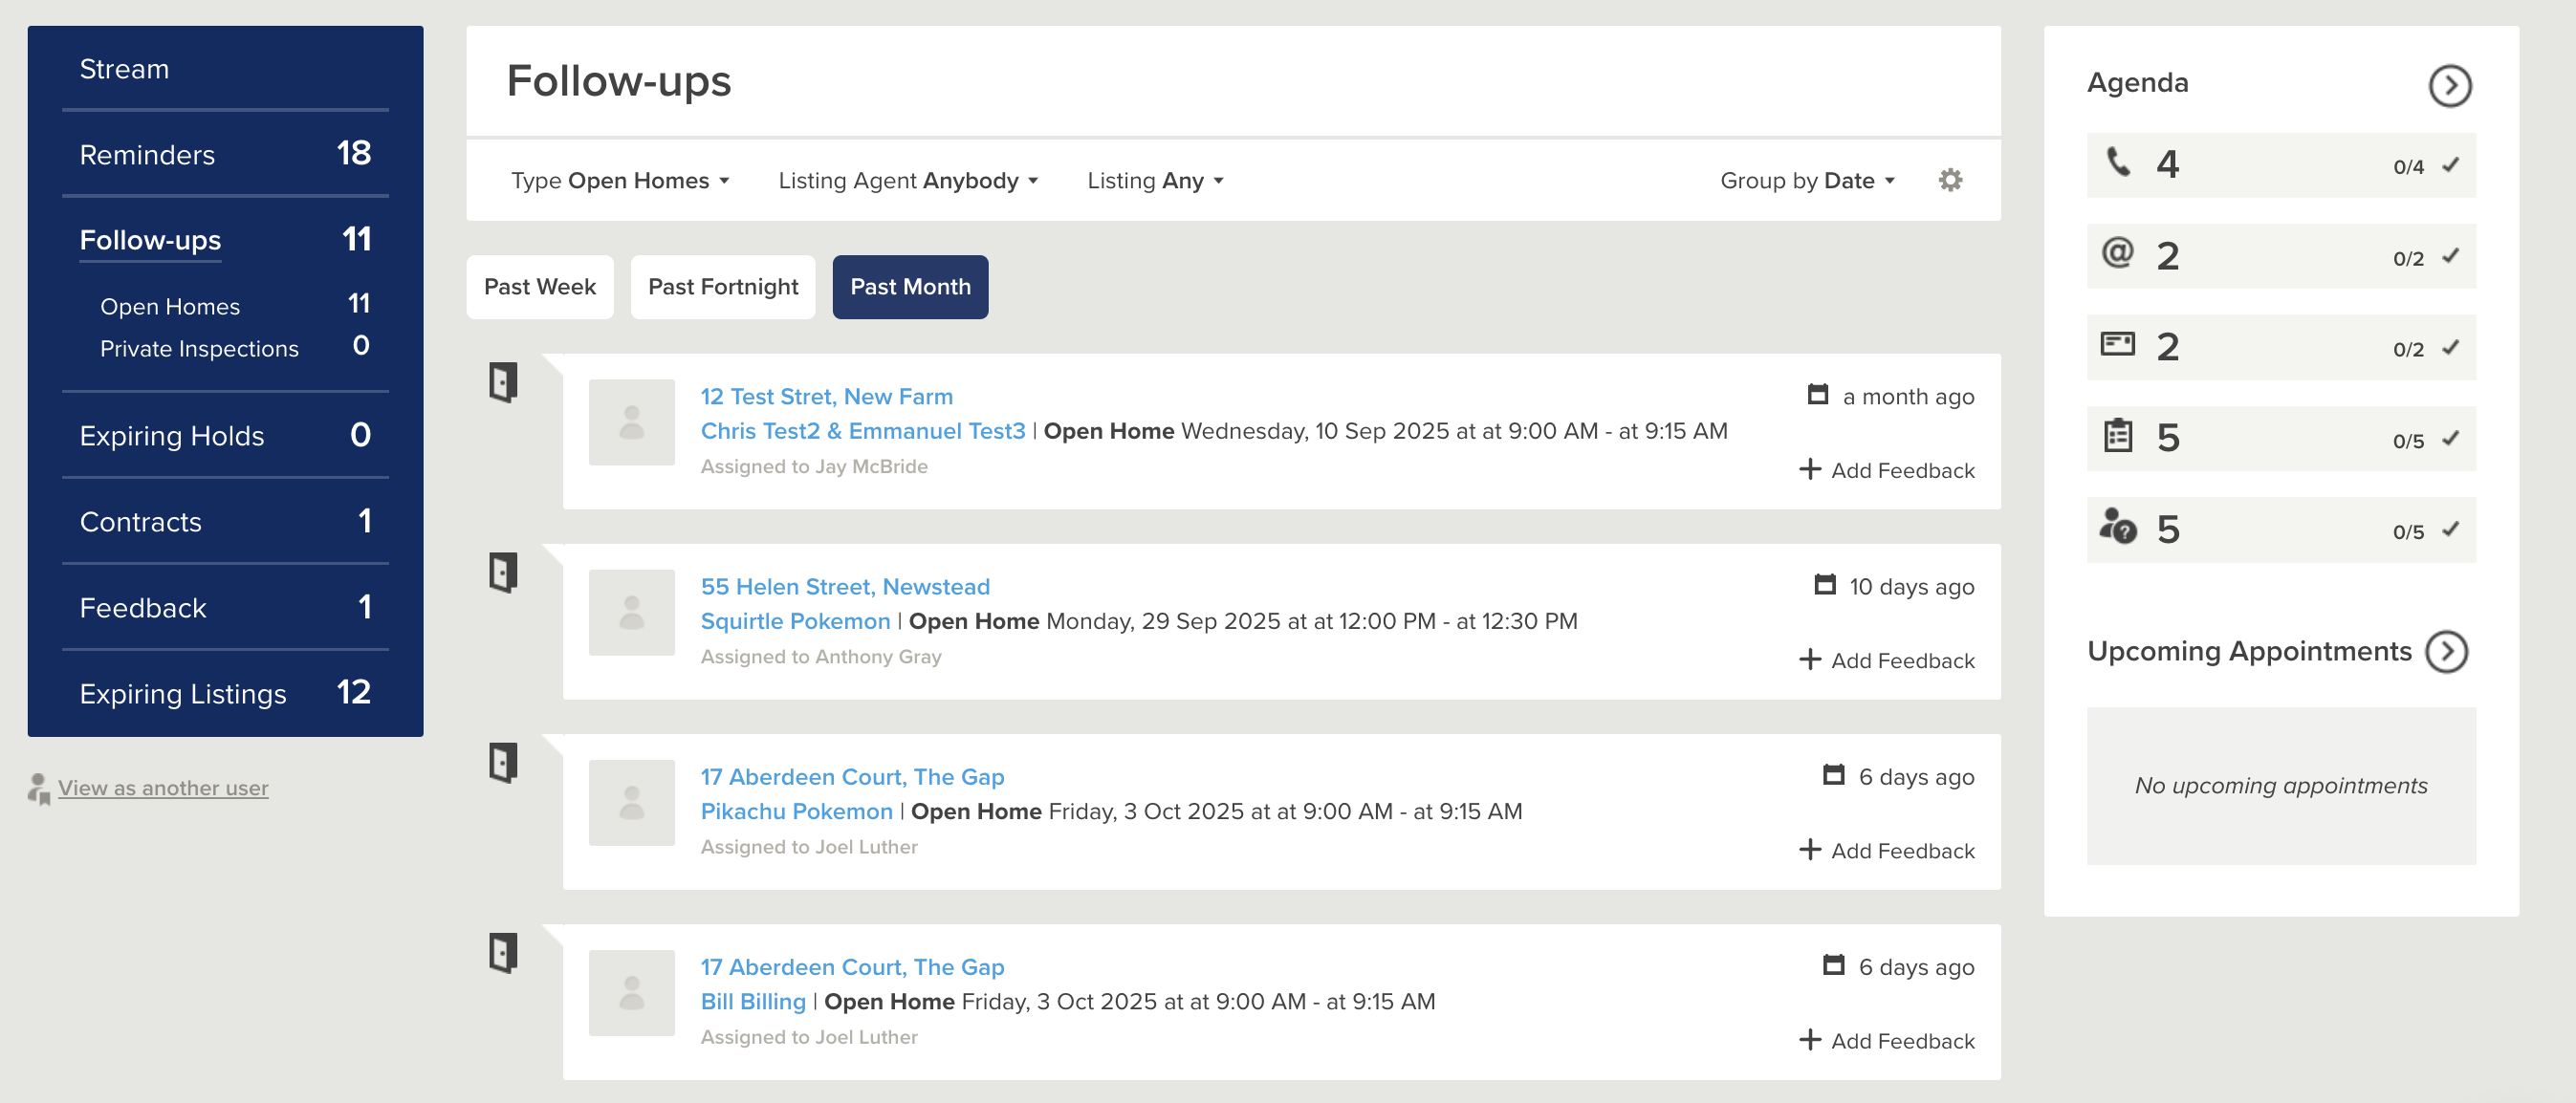Click the View as another user link

tap(163, 788)
